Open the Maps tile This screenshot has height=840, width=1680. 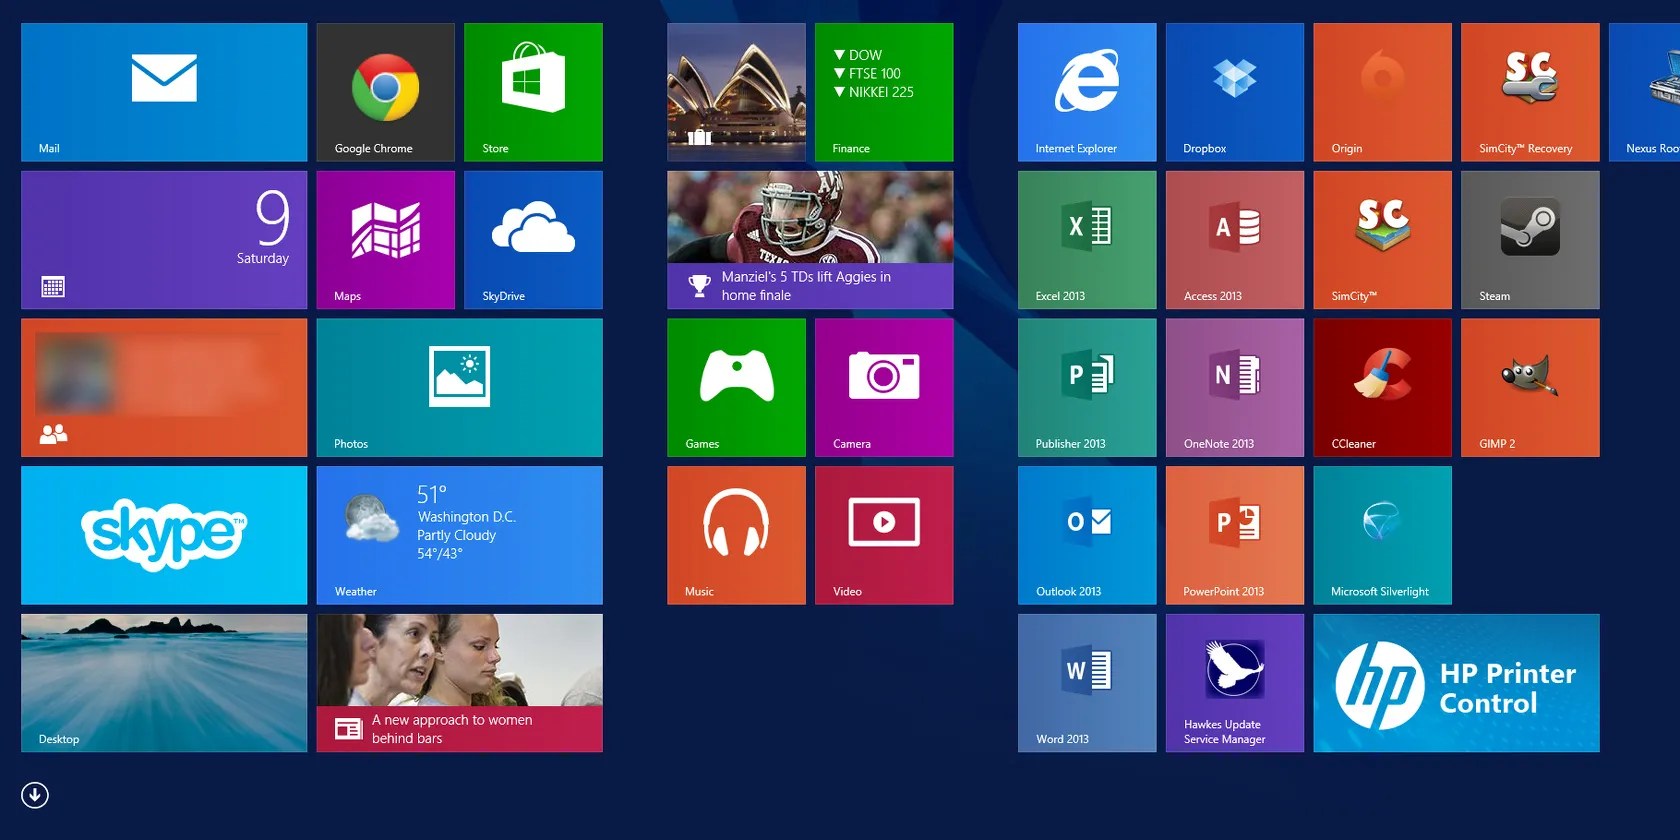tap(385, 240)
